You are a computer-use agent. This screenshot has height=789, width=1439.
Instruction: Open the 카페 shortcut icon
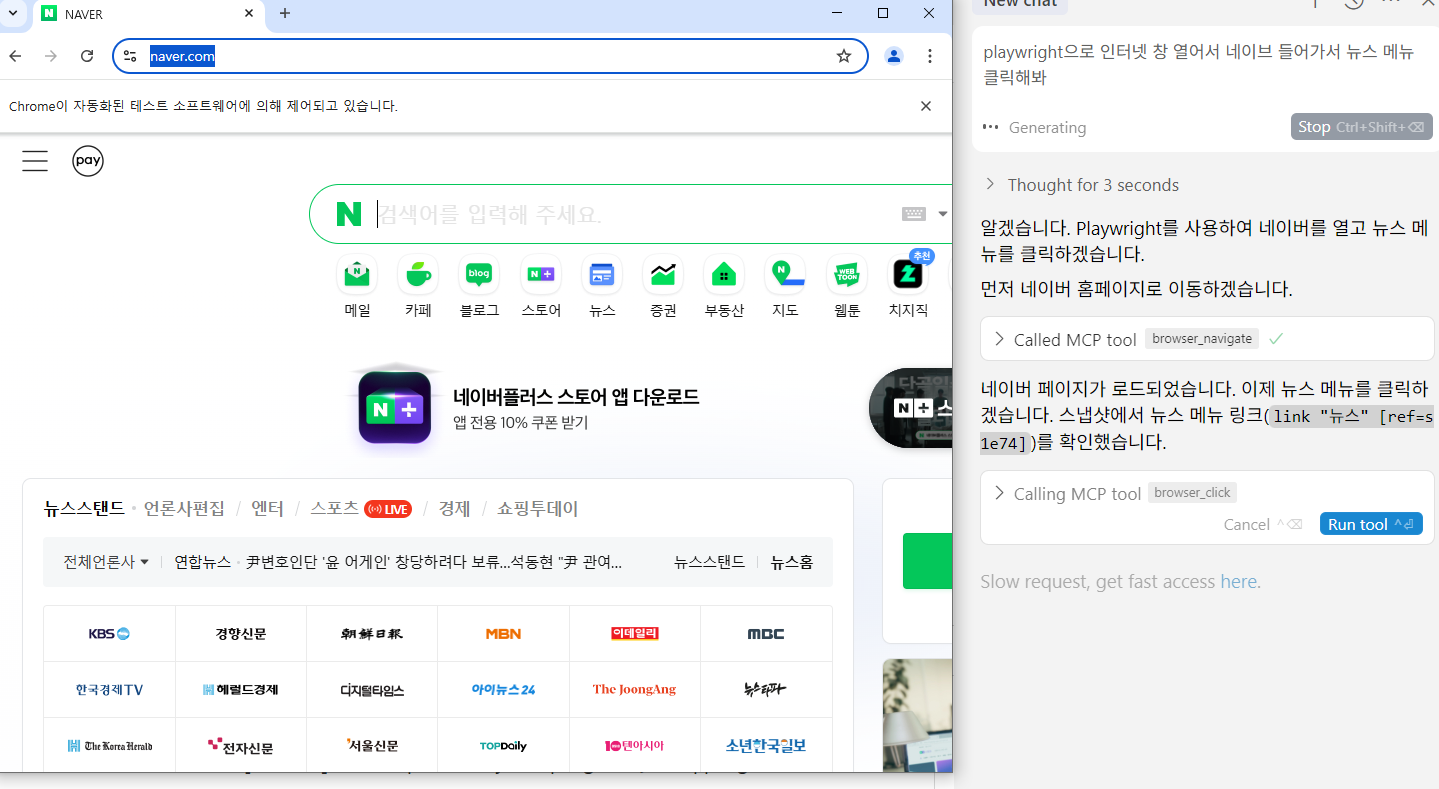tap(418, 274)
